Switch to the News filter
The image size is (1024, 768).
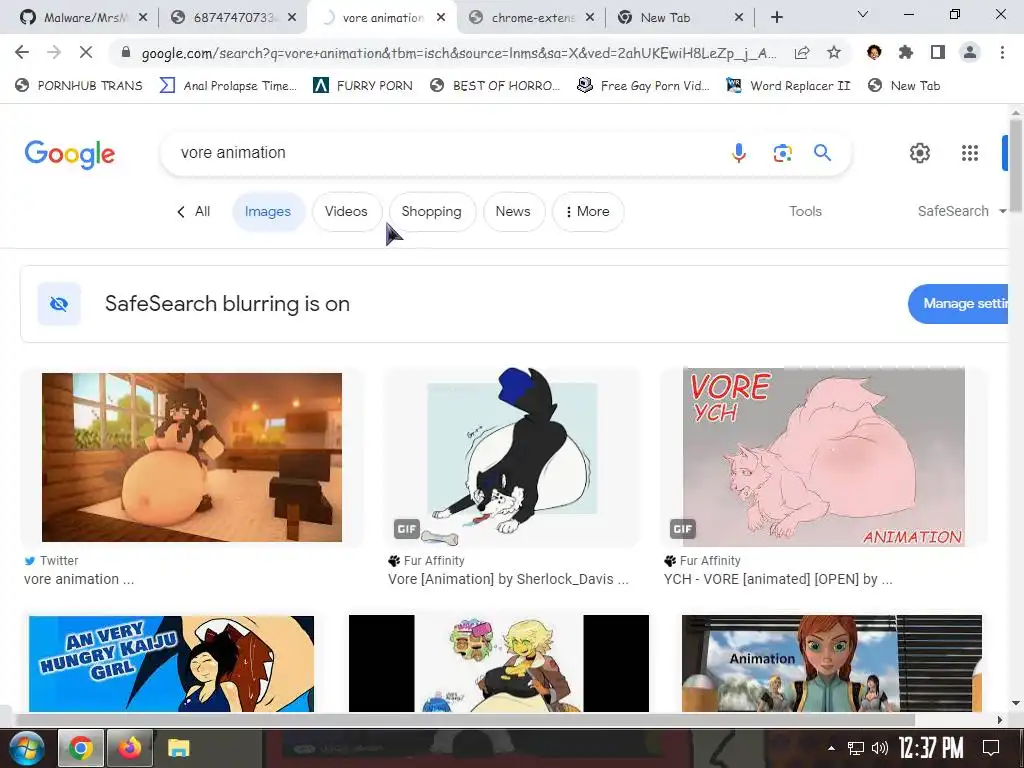click(x=513, y=212)
